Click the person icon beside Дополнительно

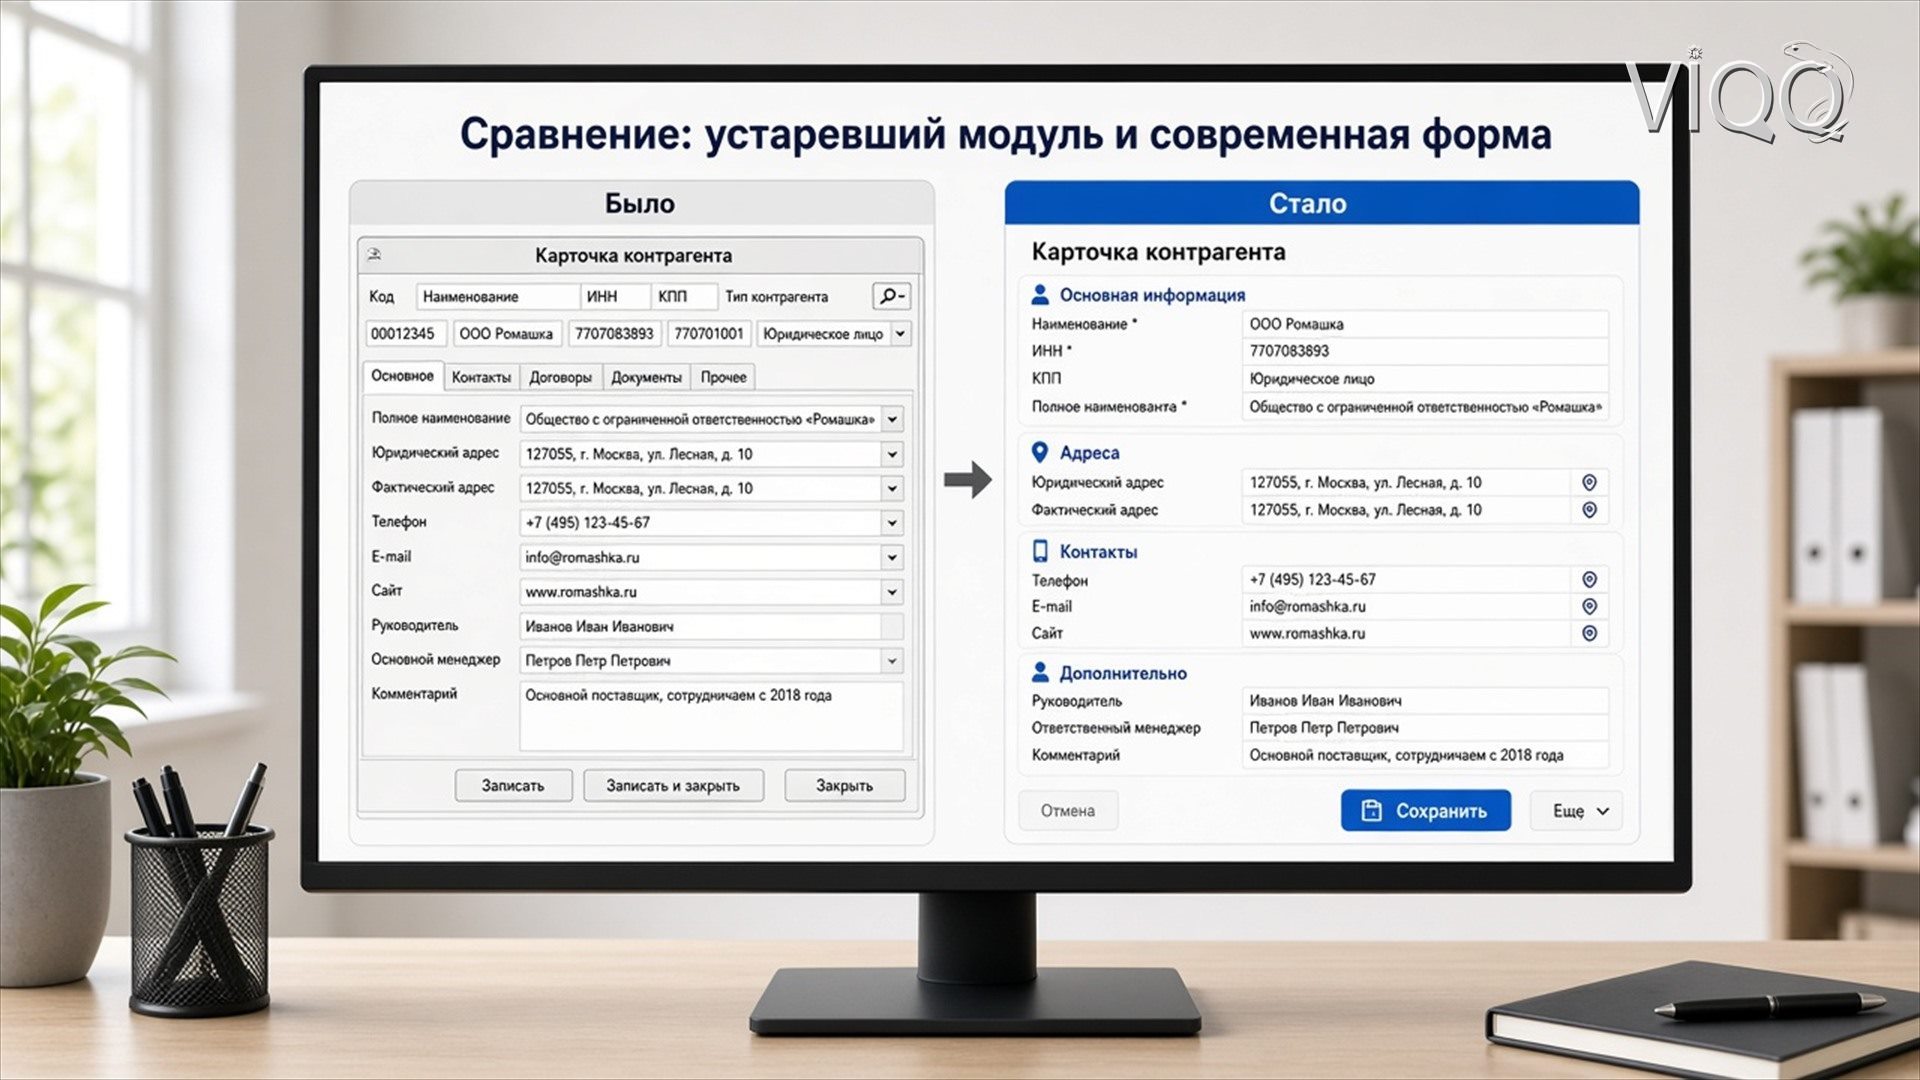point(1040,672)
